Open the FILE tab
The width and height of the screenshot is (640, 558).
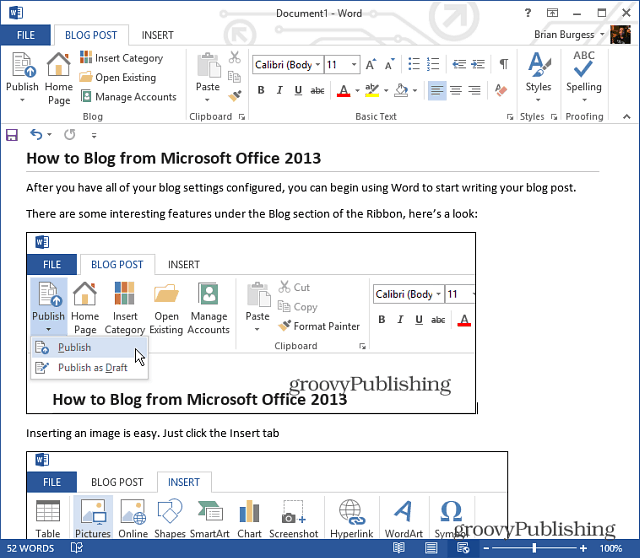coord(26,35)
